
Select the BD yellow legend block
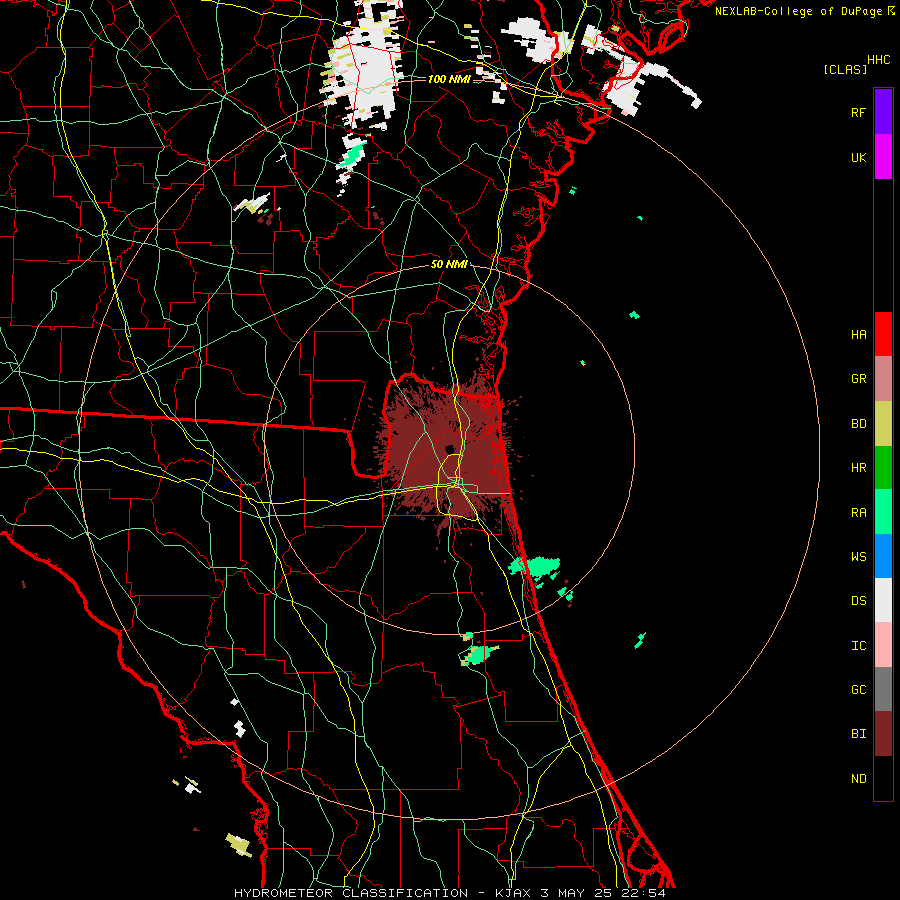[883, 424]
